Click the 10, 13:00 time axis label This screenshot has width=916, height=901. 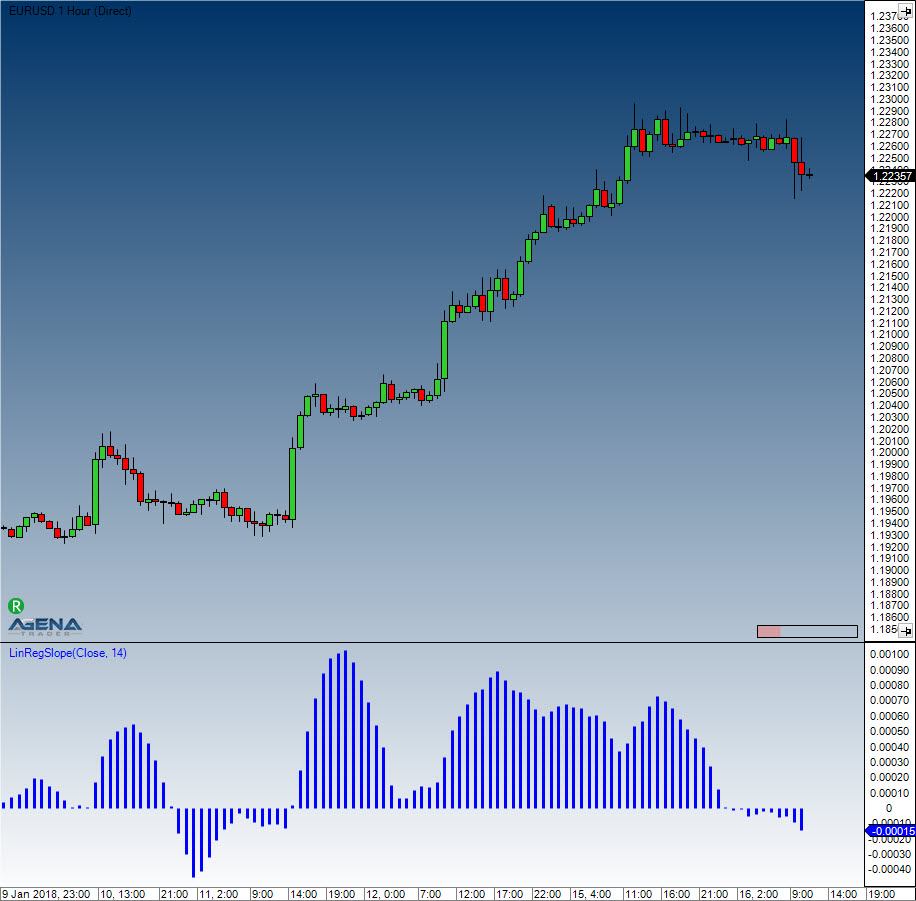tap(122, 893)
